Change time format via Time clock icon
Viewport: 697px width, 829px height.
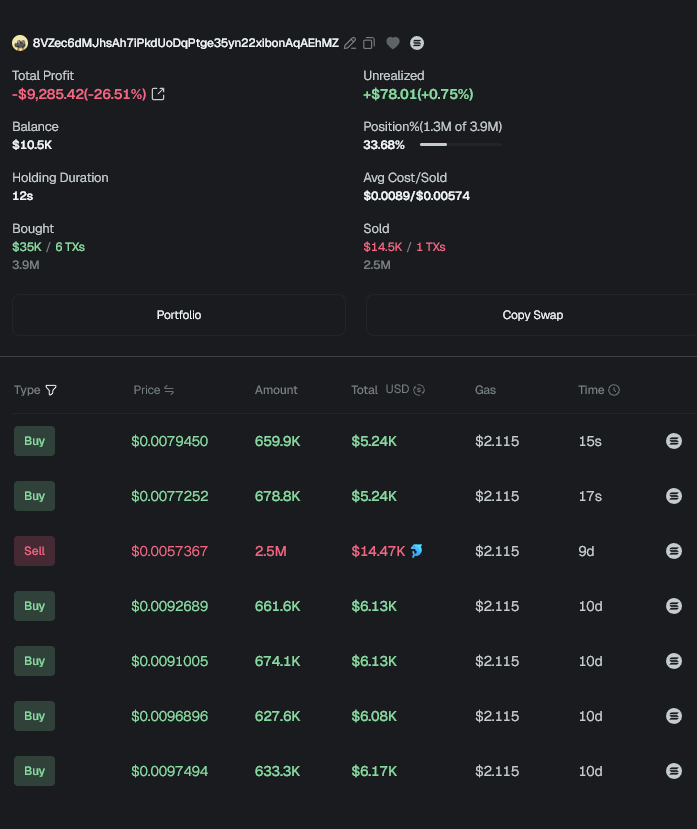pyautogui.click(x=614, y=390)
